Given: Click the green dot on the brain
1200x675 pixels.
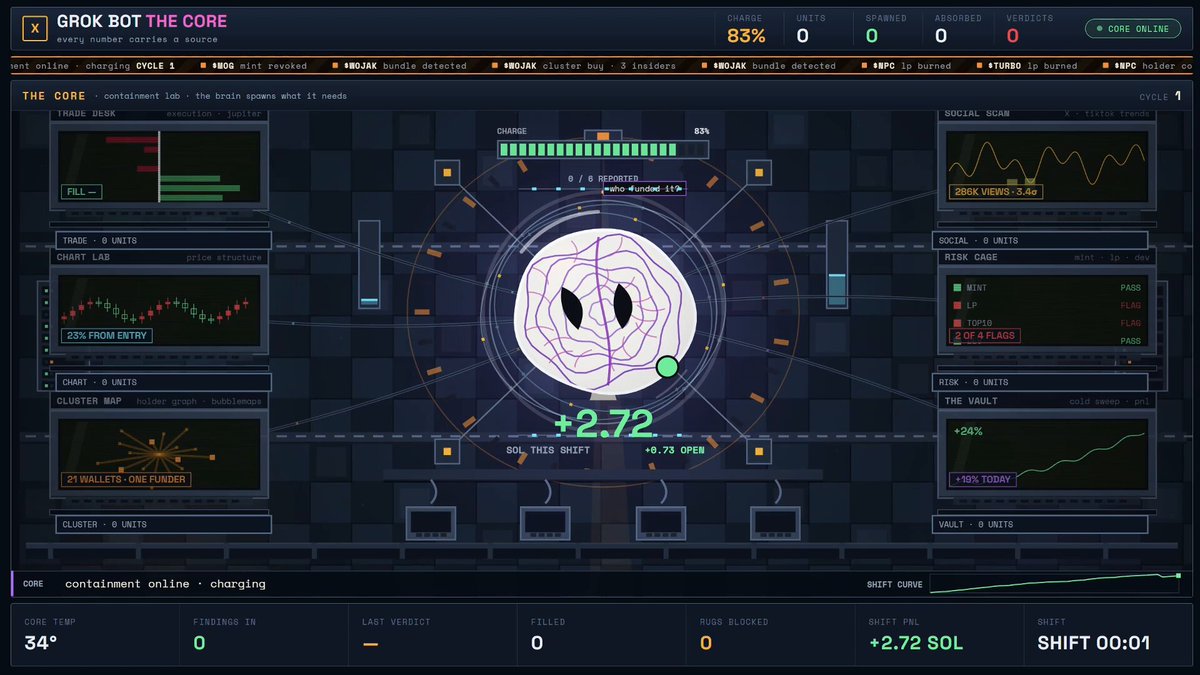Looking at the screenshot, I should (667, 368).
